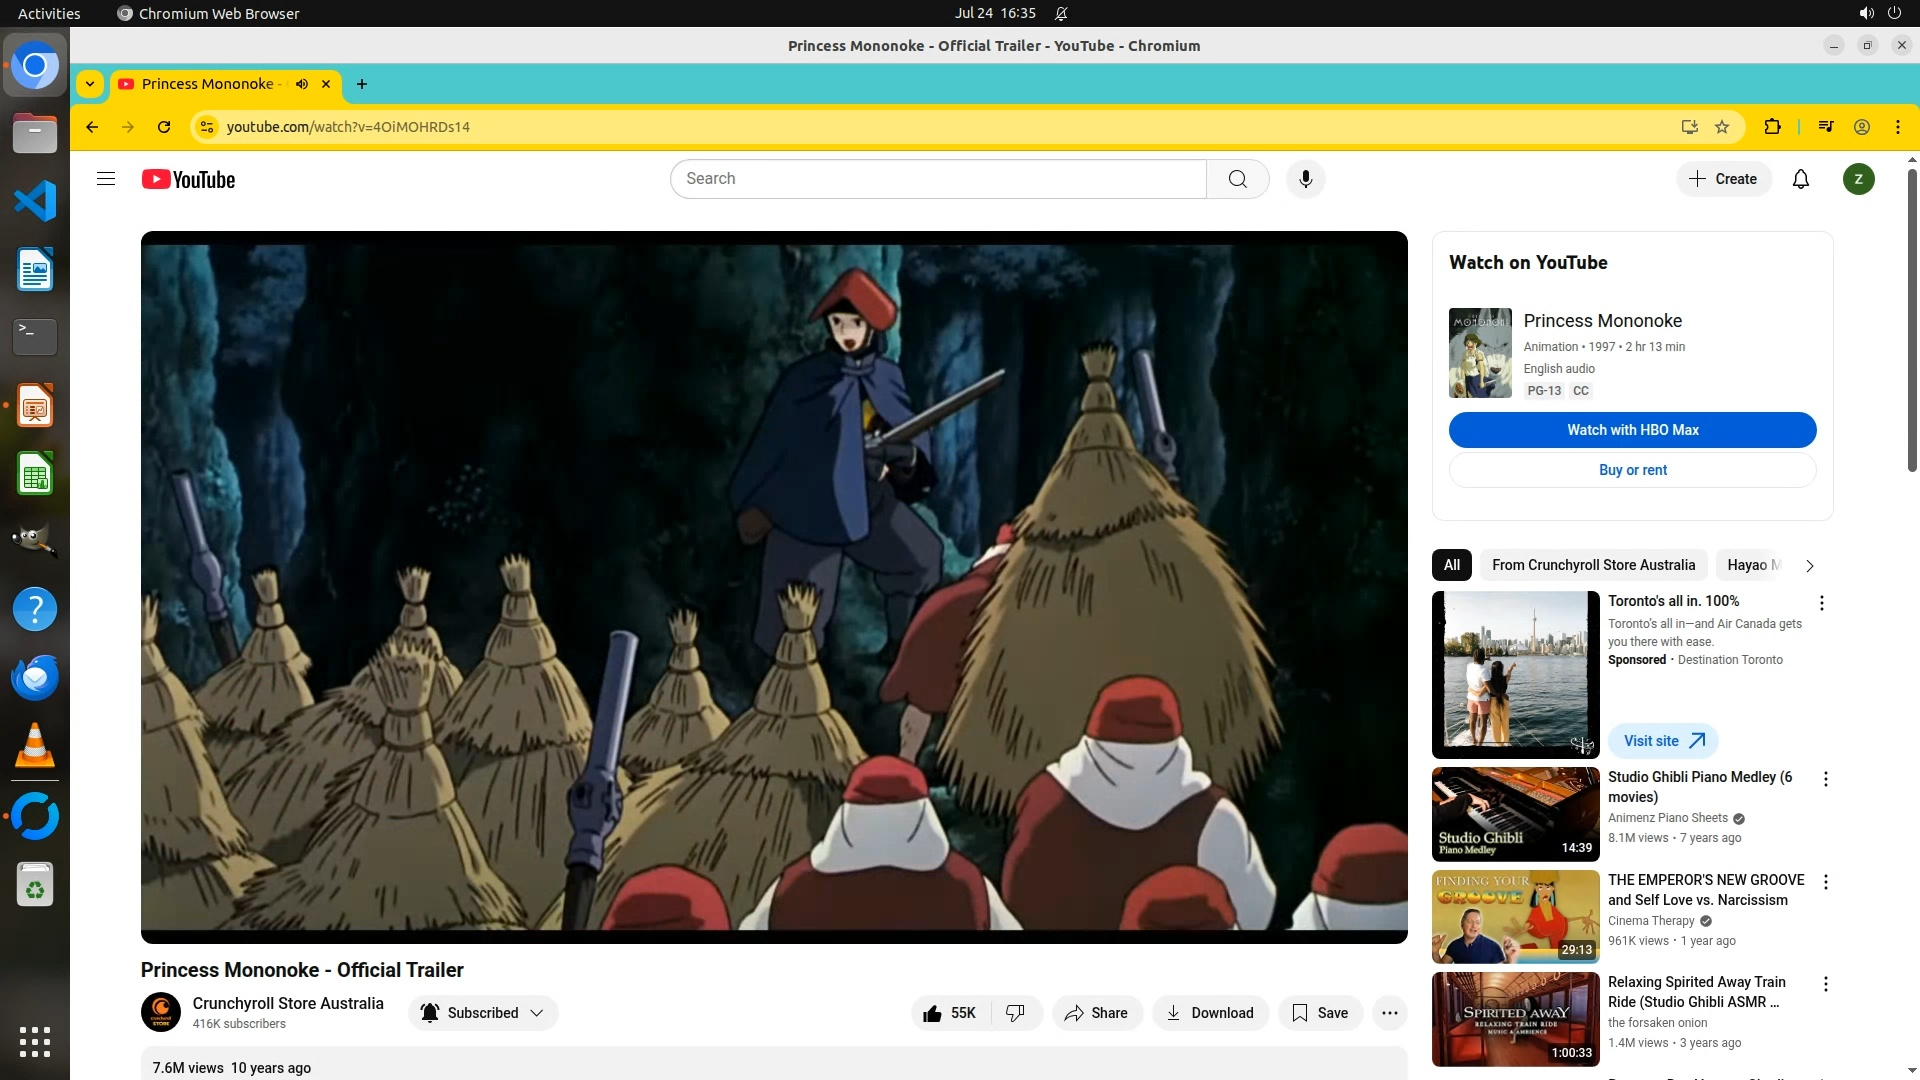Click Watch with HBO Max button
The image size is (1920, 1080).
[x=1632, y=430]
